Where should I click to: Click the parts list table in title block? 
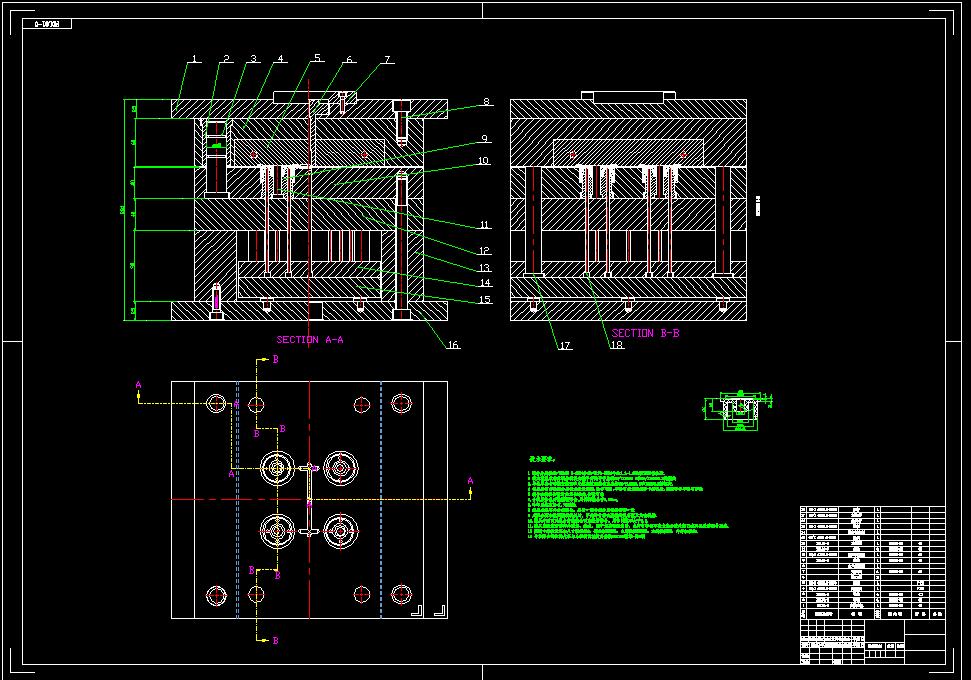pyautogui.click(x=873, y=562)
